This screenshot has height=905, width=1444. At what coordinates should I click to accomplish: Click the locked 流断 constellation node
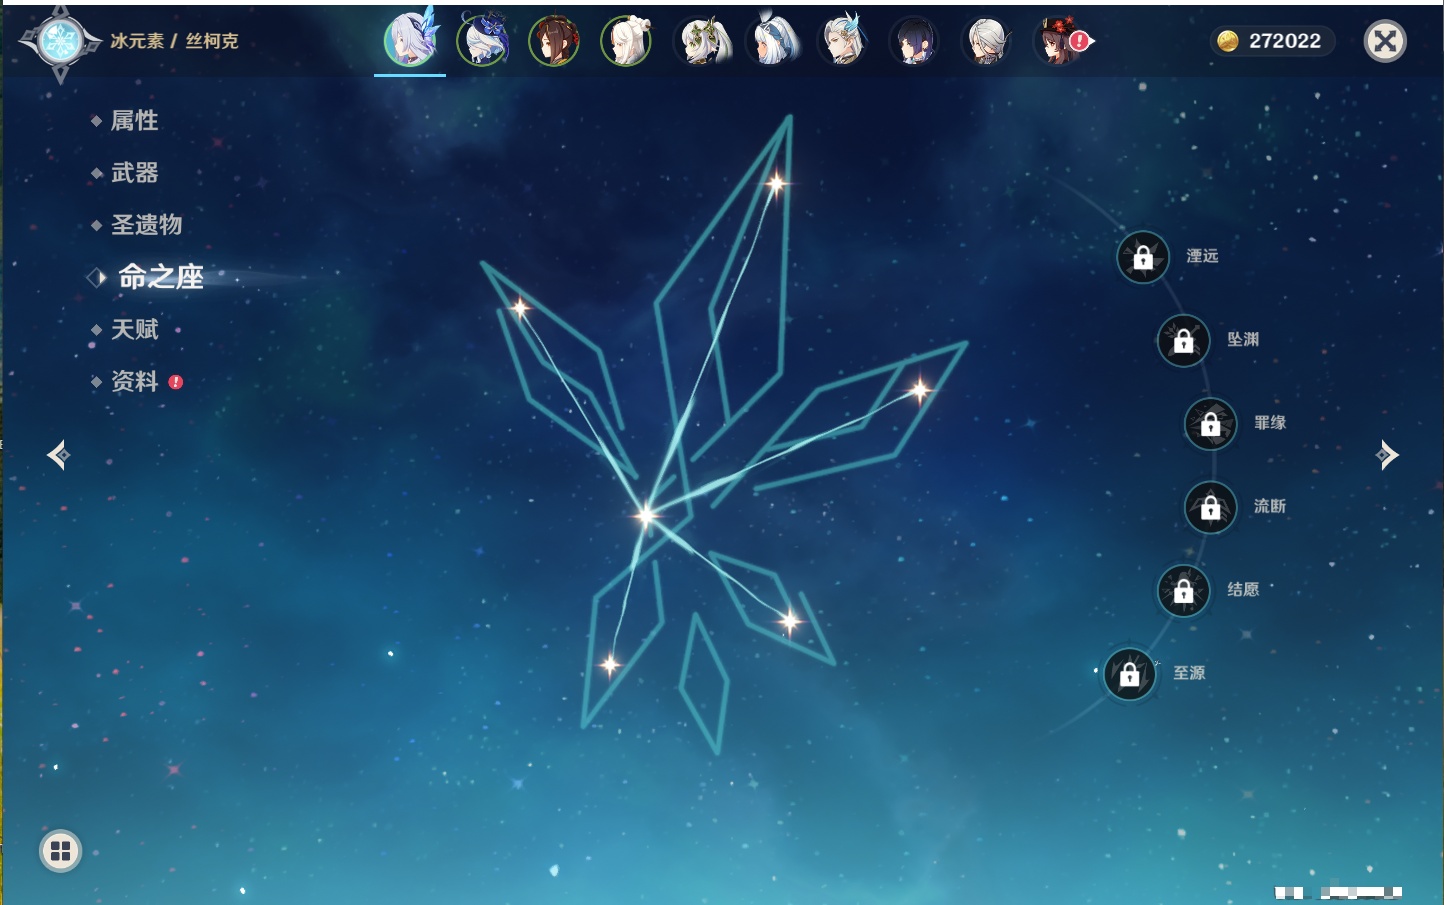coord(1211,507)
